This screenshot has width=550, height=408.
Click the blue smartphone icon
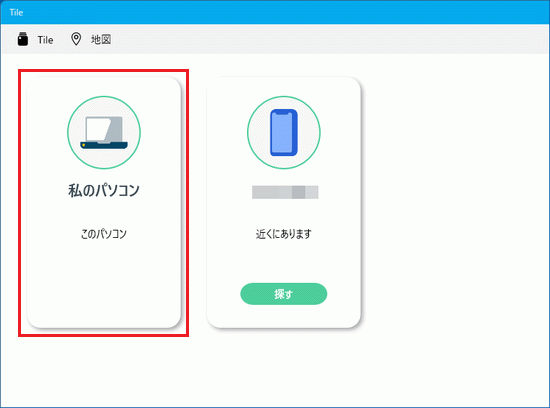(x=284, y=132)
